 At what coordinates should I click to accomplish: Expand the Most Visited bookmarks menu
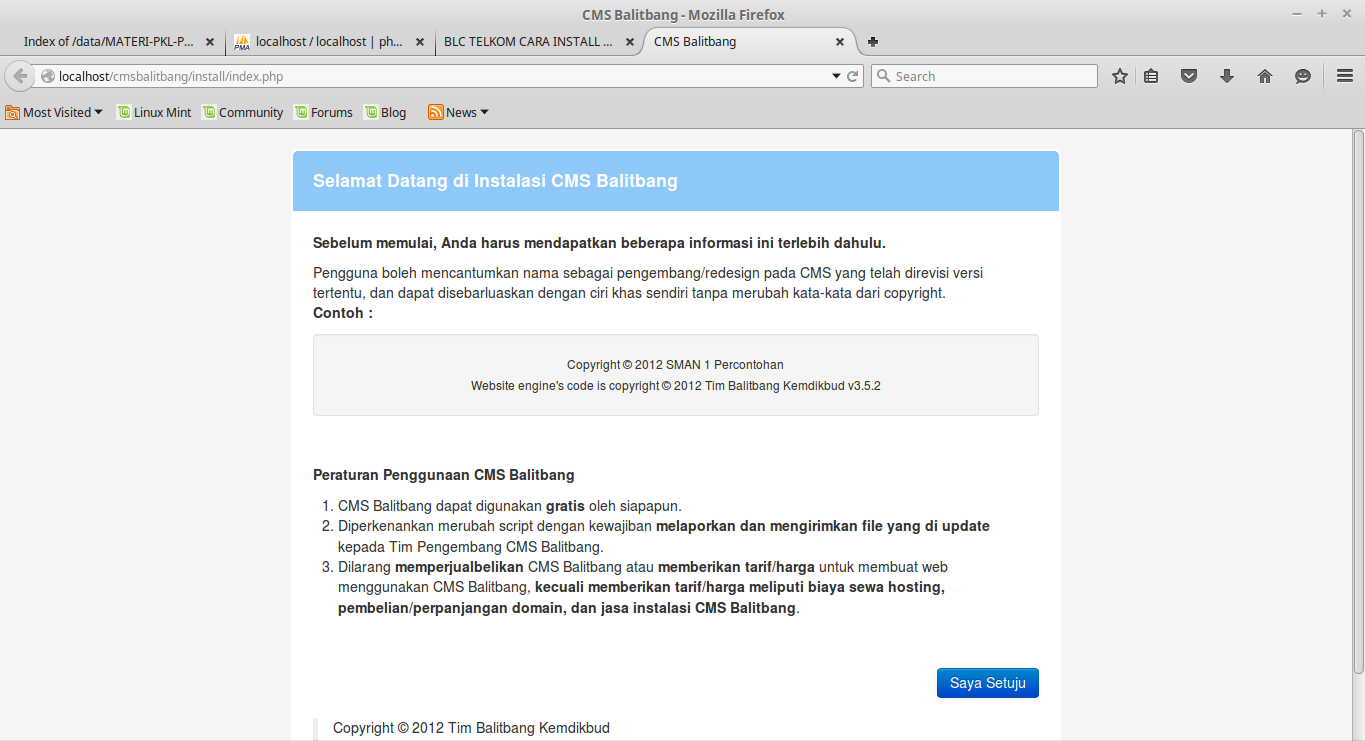tap(54, 112)
